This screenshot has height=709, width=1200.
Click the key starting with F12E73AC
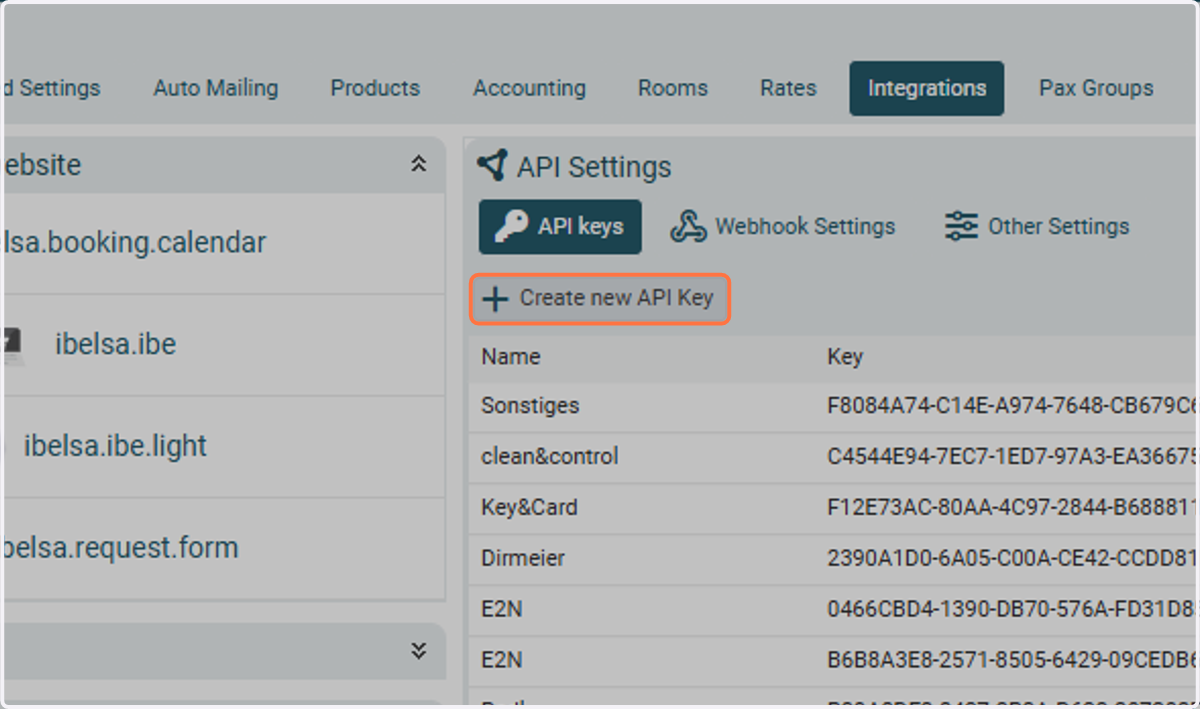tap(1011, 508)
